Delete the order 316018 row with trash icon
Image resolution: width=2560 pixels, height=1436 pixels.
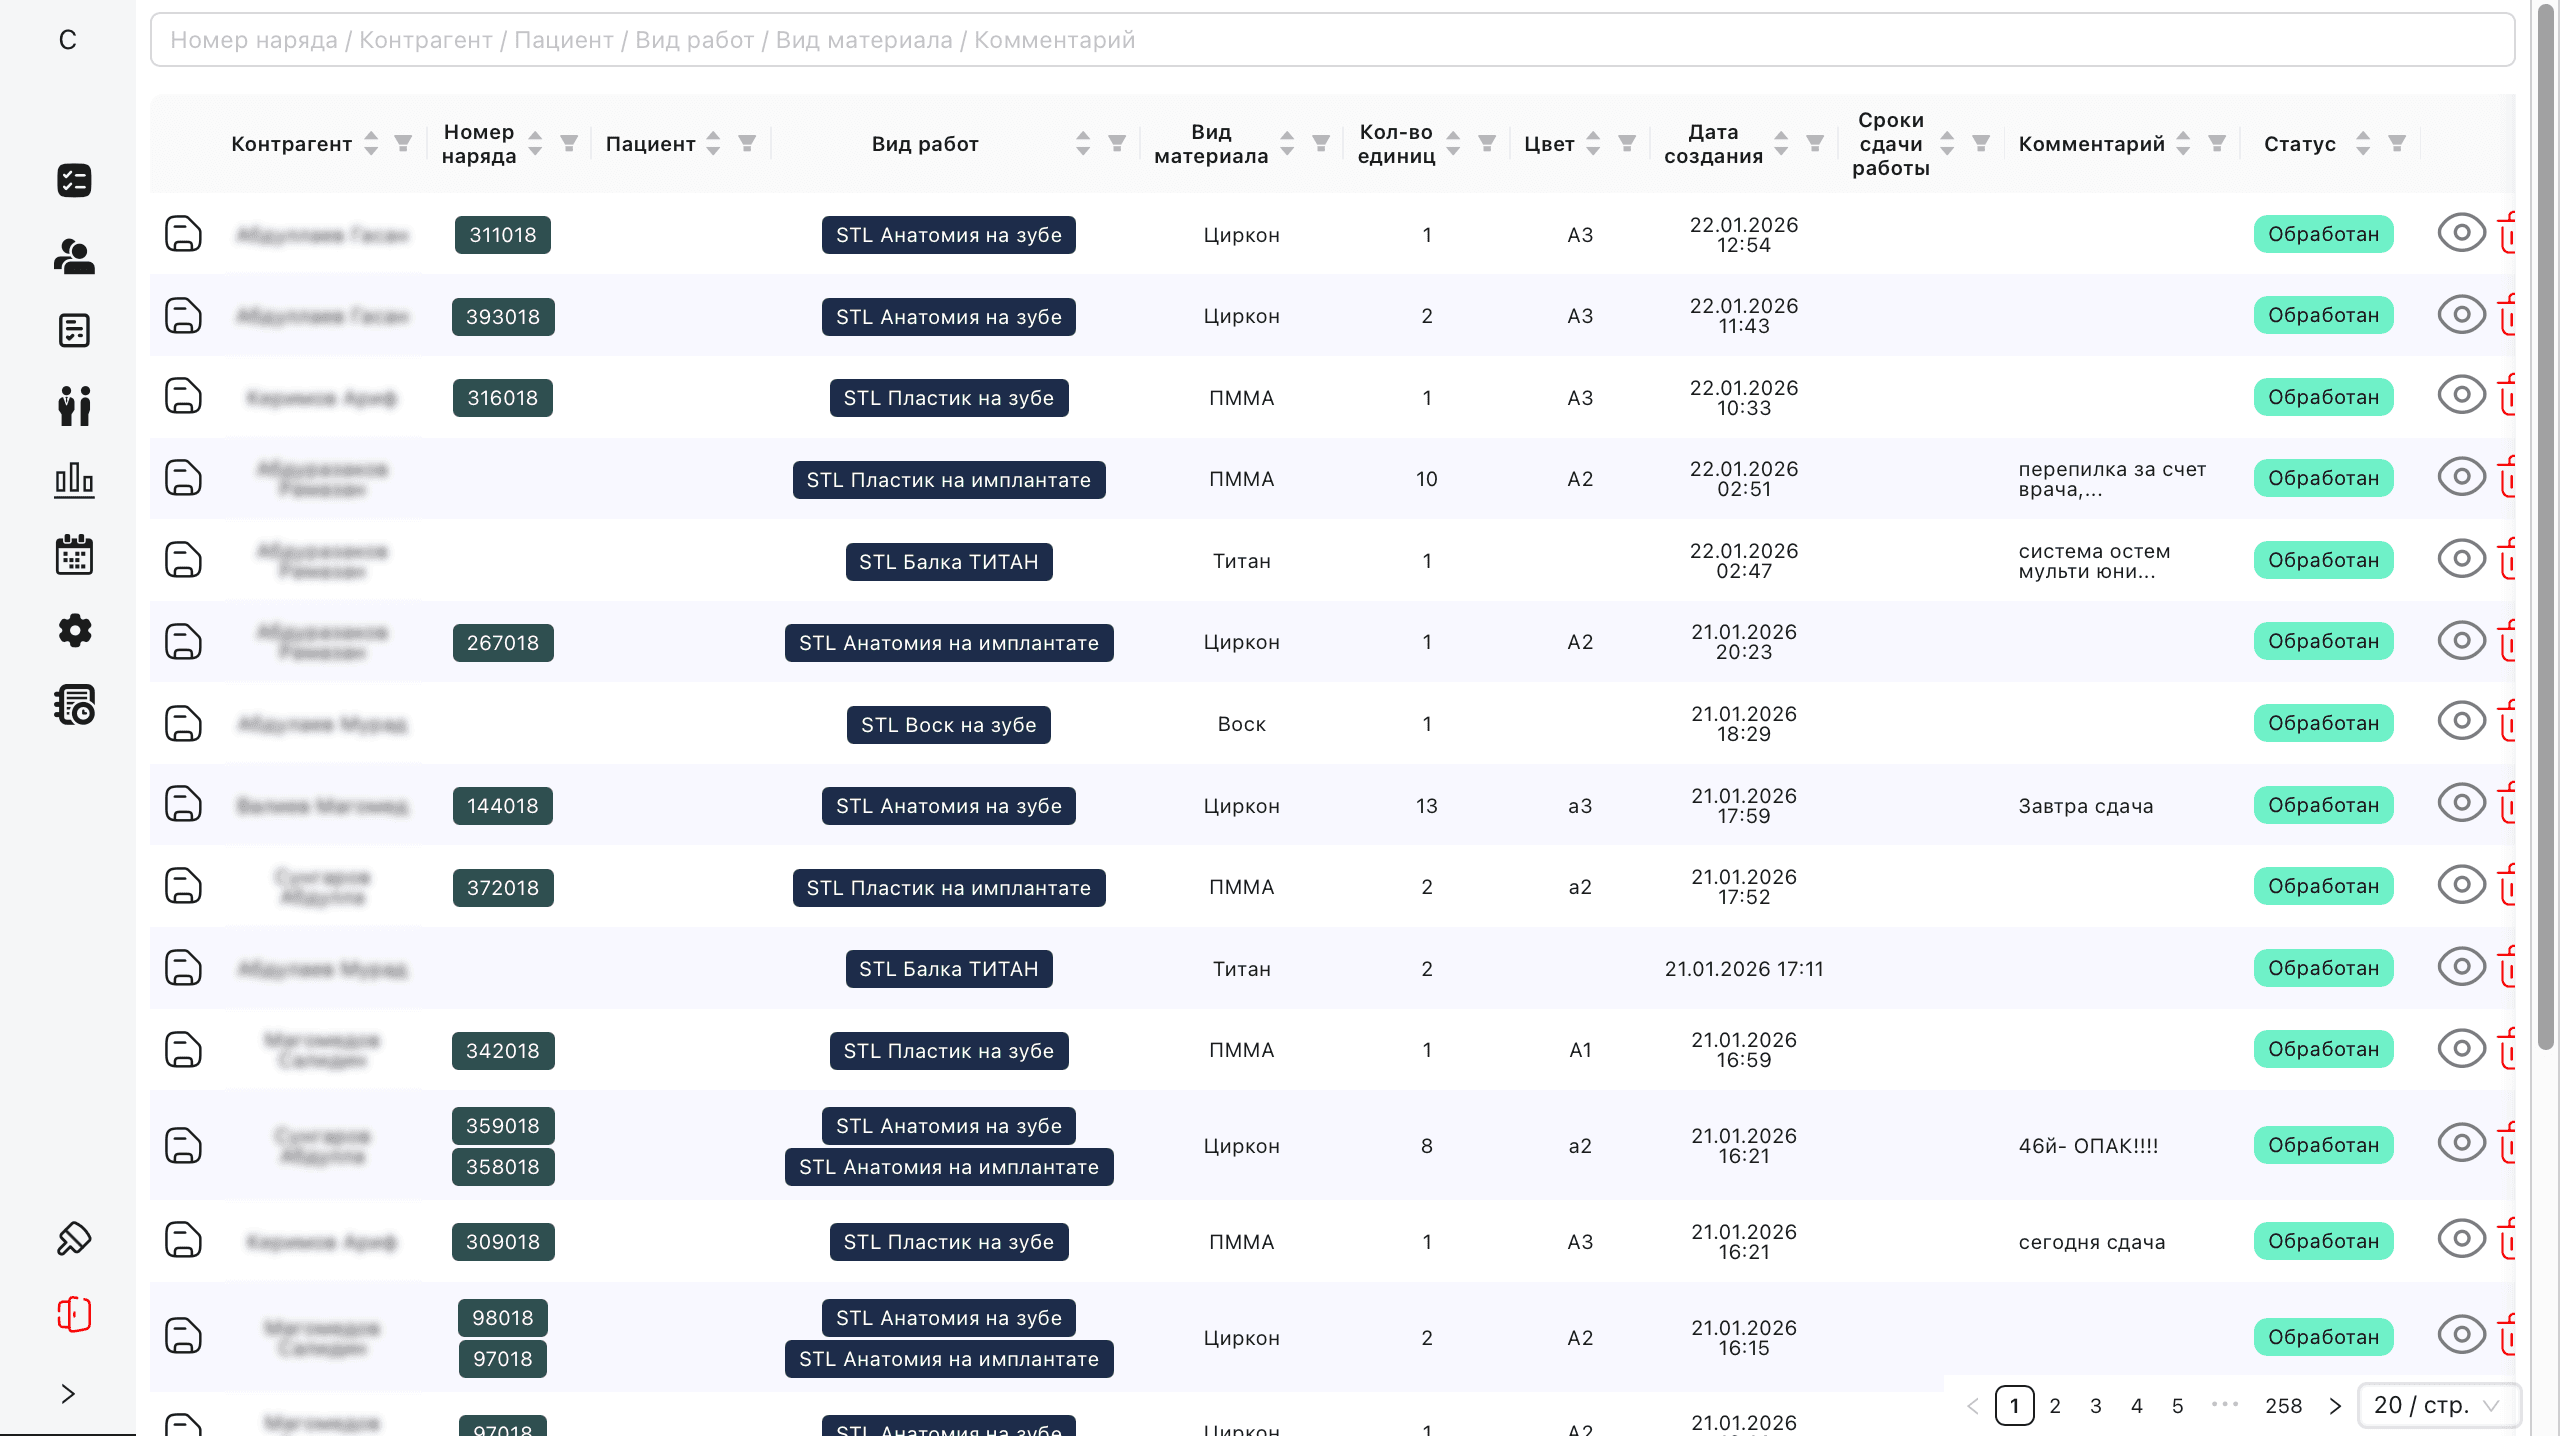pyautogui.click(x=2508, y=397)
